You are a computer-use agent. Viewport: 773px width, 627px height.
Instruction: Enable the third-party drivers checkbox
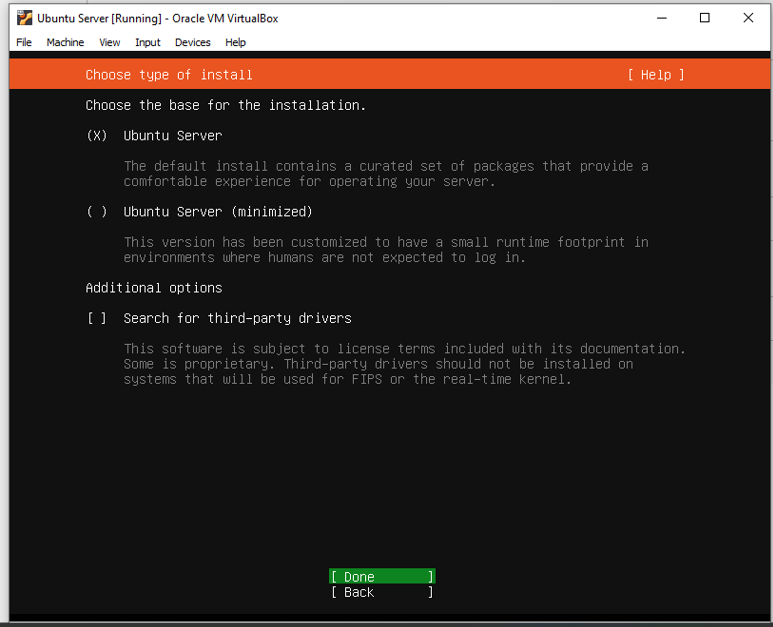click(x=97, y=319)
